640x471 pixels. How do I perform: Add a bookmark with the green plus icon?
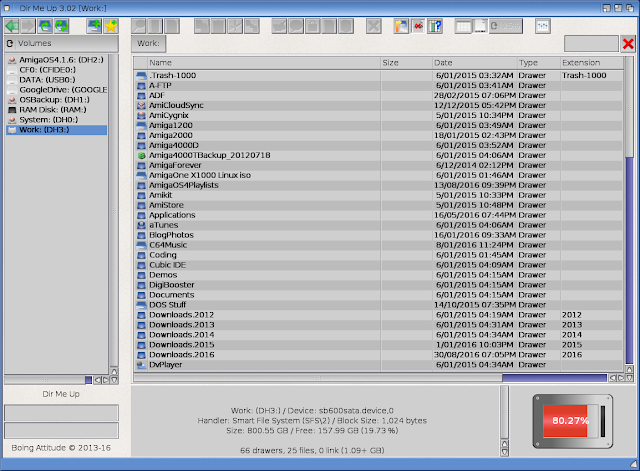(x=94, y=26)
